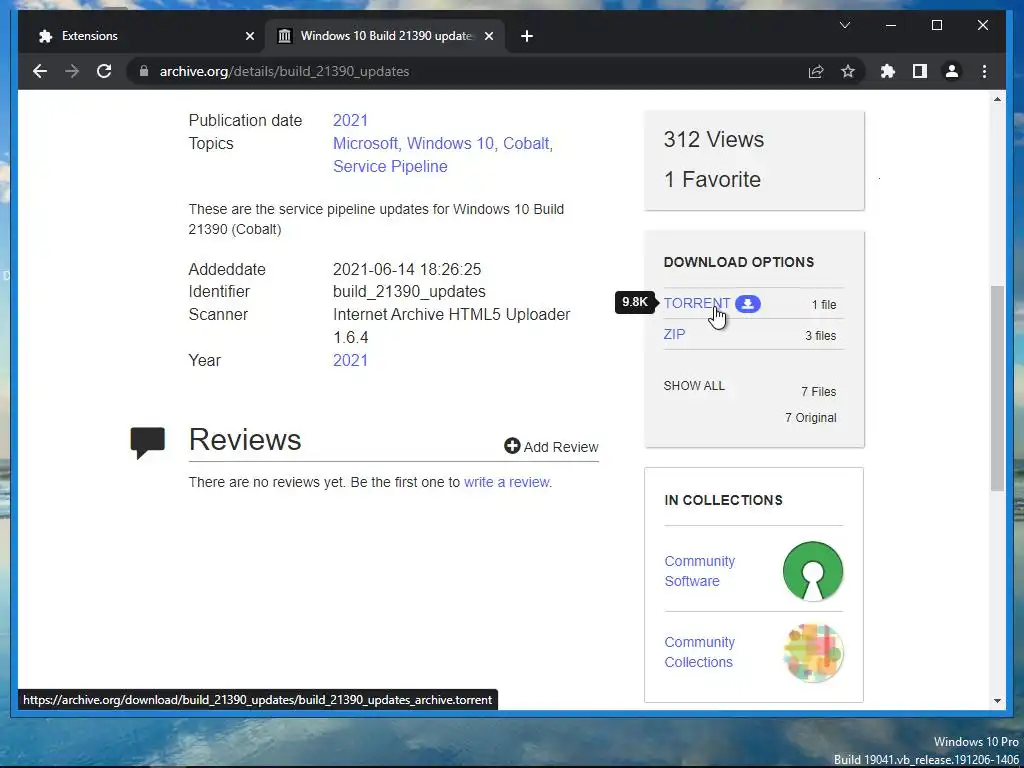Bookmark this page with the star icon
This screenshot has width=1024, height=768.
(x=848, y=71)
